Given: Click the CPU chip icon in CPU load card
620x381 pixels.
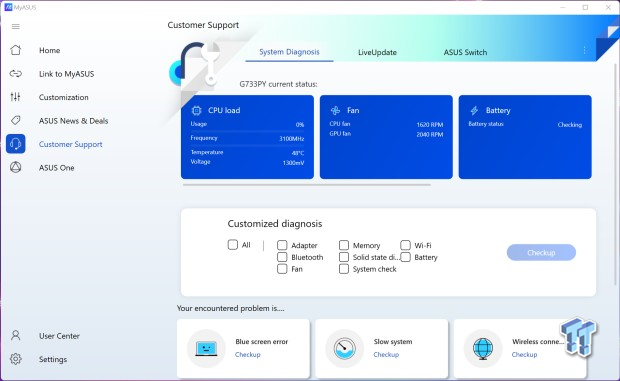Looking at the screenshot, I should coord(197,110).
